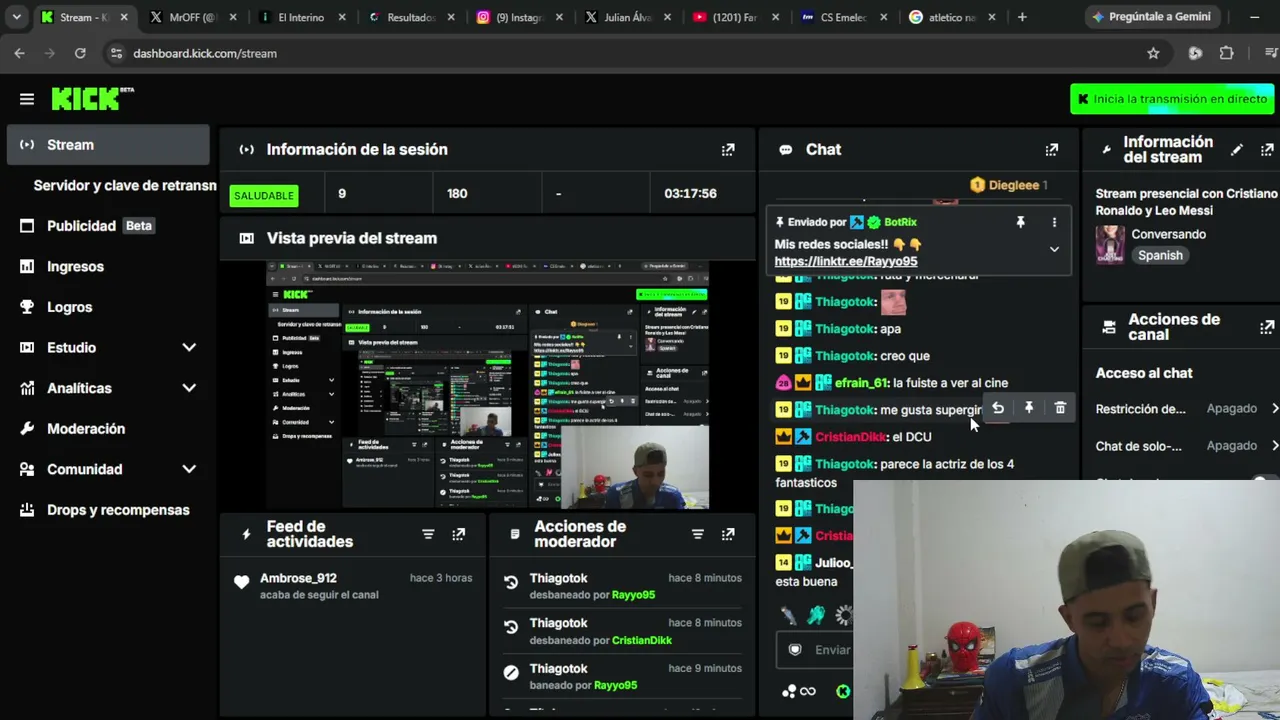This screenshot has width=1280, height=720.
Task: Pop out the Información del stream panel
Action: click(1267, 149)
